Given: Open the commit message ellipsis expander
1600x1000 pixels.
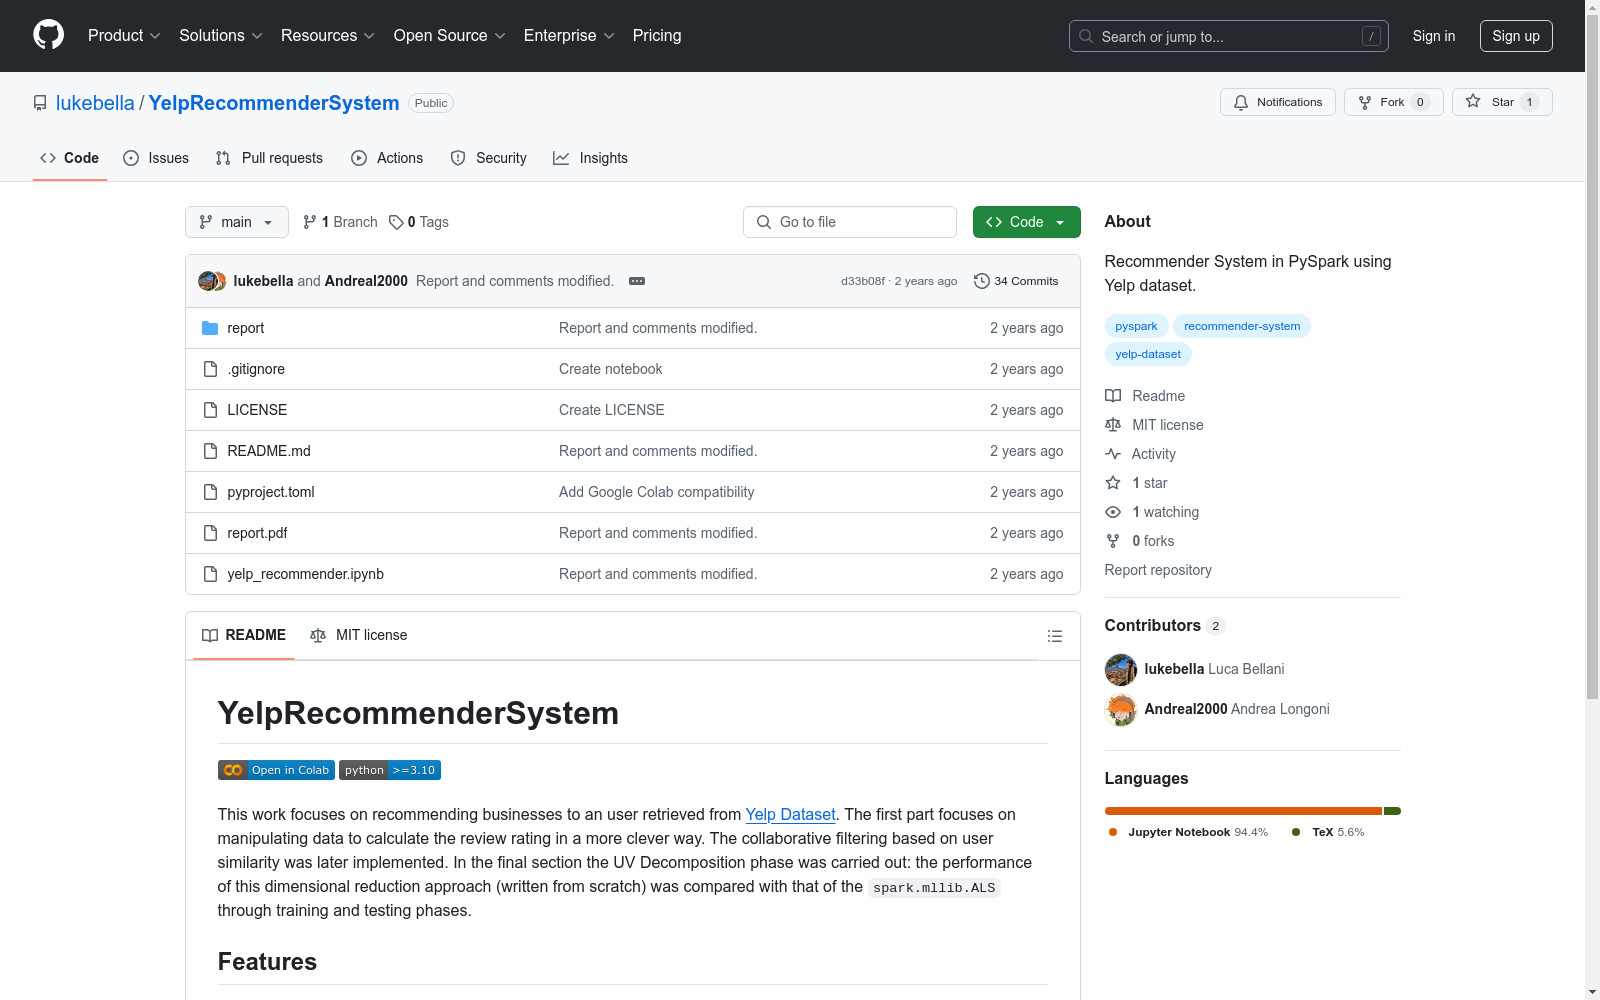Looking at the screenshot, I should pos(637,281).
